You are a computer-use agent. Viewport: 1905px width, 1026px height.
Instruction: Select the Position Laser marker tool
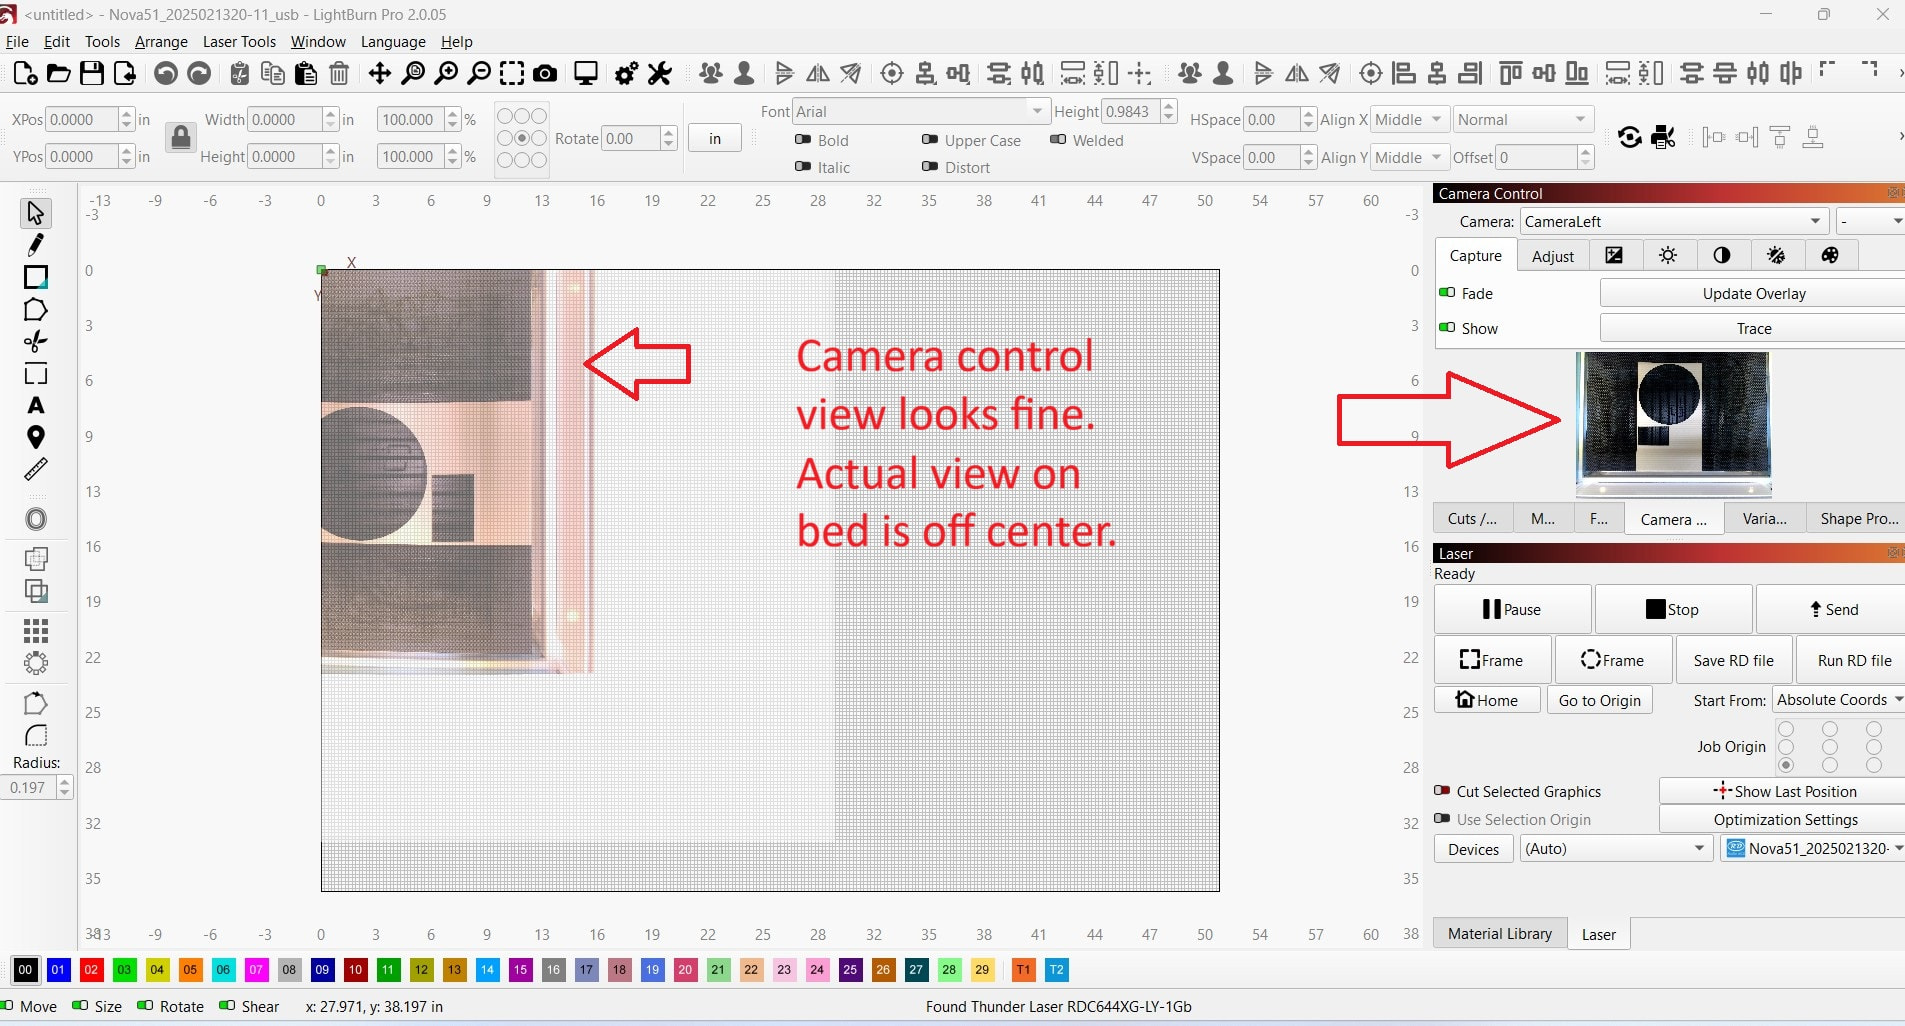[x=36, y=437]
